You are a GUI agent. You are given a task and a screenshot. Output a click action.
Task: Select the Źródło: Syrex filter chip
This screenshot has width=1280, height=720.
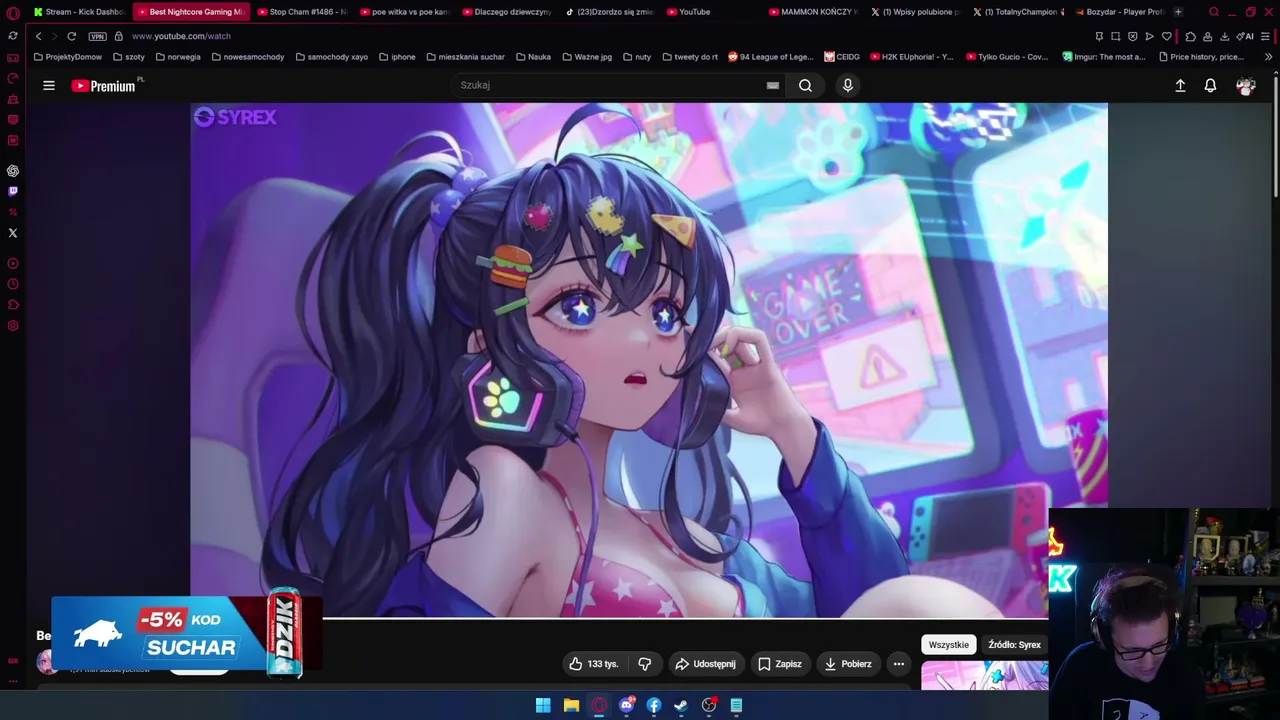tap(1014, 645)
